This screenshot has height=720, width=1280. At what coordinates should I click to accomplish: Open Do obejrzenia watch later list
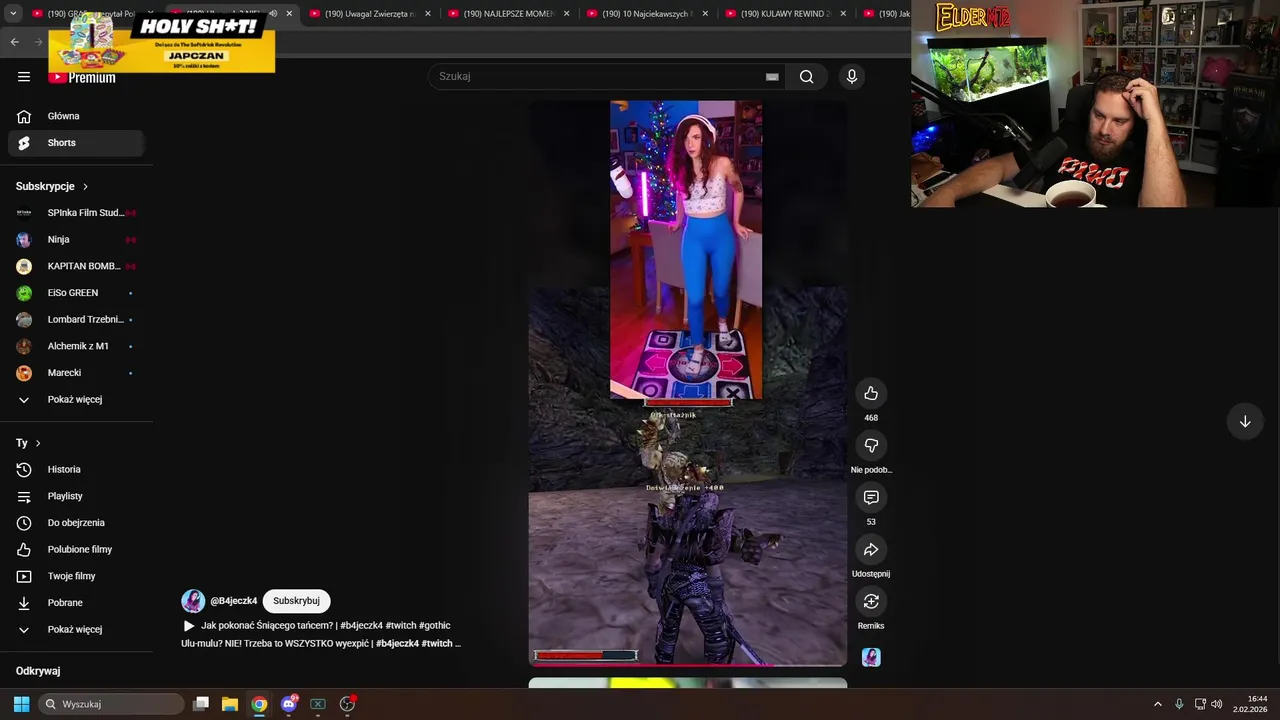coord(76,523)
